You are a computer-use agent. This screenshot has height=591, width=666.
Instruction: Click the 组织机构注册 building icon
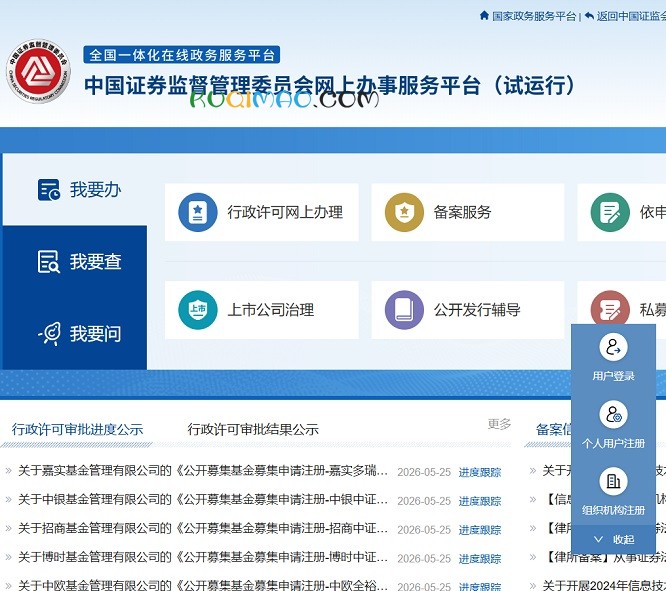[613, 481]
